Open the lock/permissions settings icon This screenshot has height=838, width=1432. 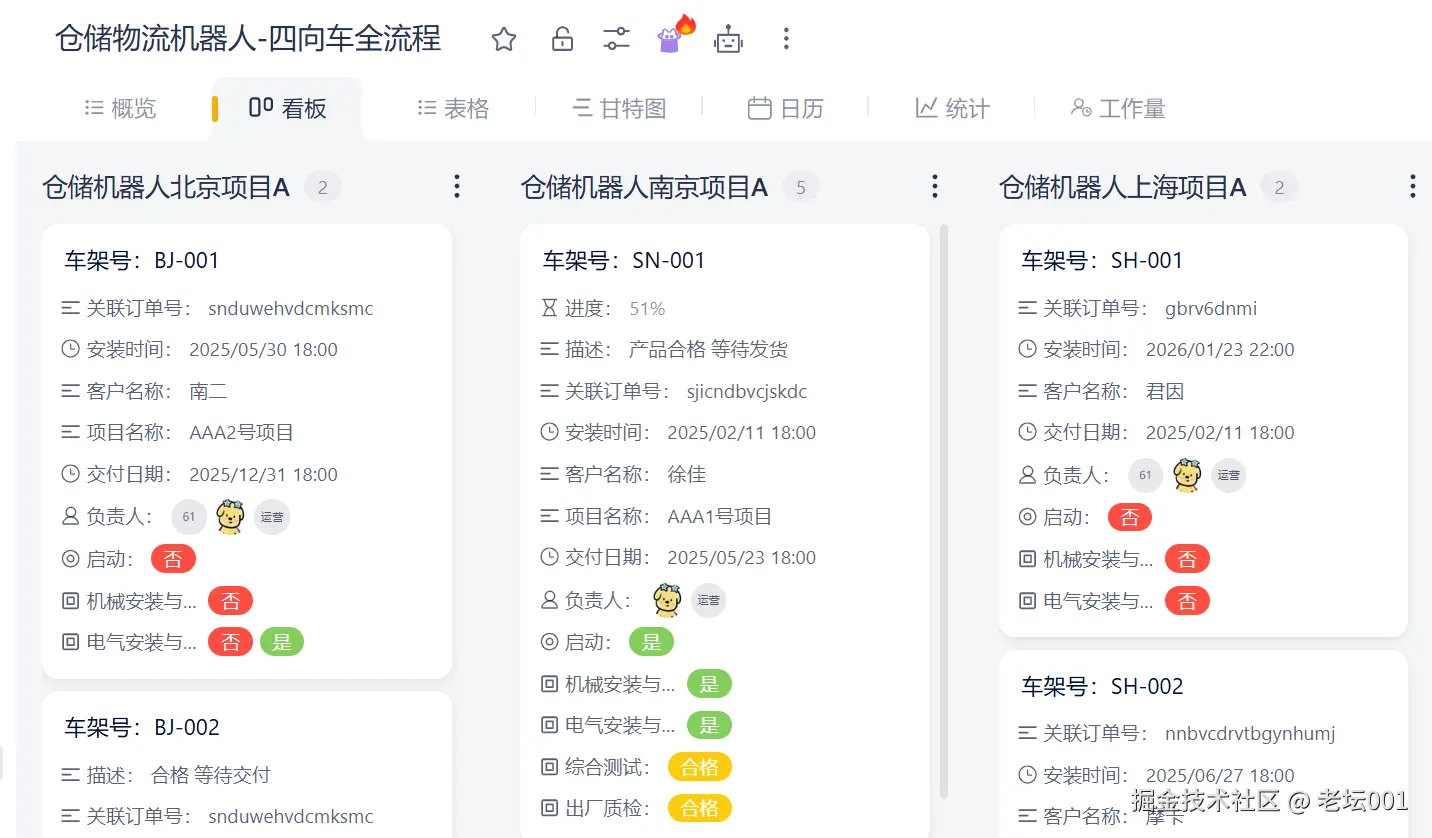click(561, 38)
